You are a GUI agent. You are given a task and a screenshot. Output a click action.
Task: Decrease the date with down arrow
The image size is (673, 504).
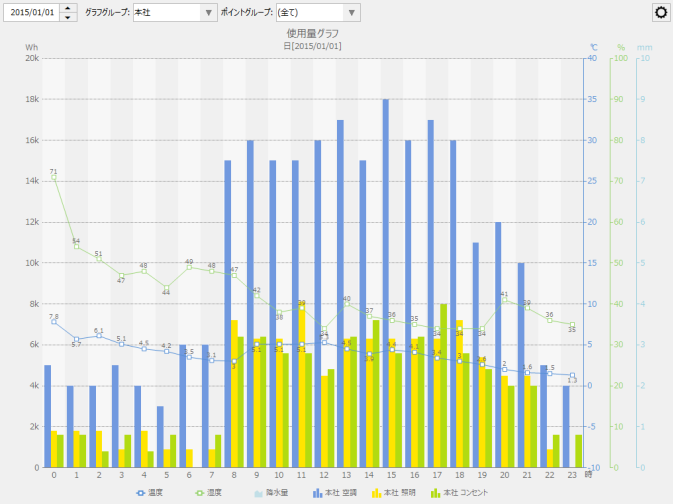click(67, 17)
